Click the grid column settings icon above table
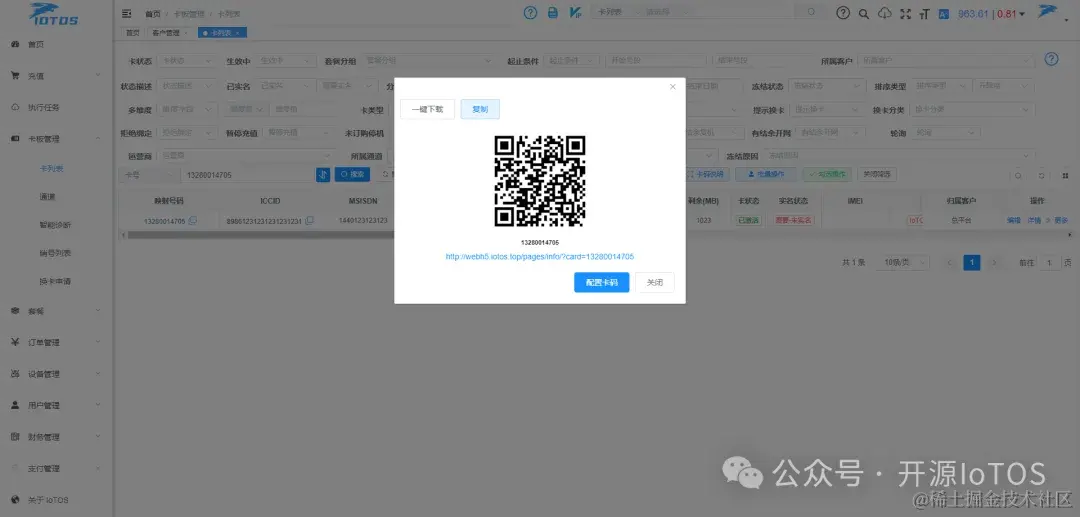This screenshot has width=1080, height=517. click(x=1065, y=175)
